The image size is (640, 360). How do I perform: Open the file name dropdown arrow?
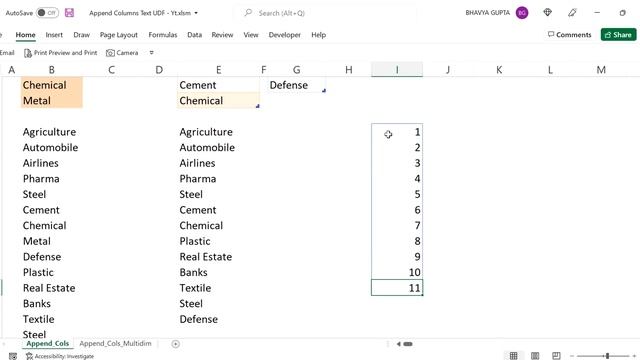196,13
